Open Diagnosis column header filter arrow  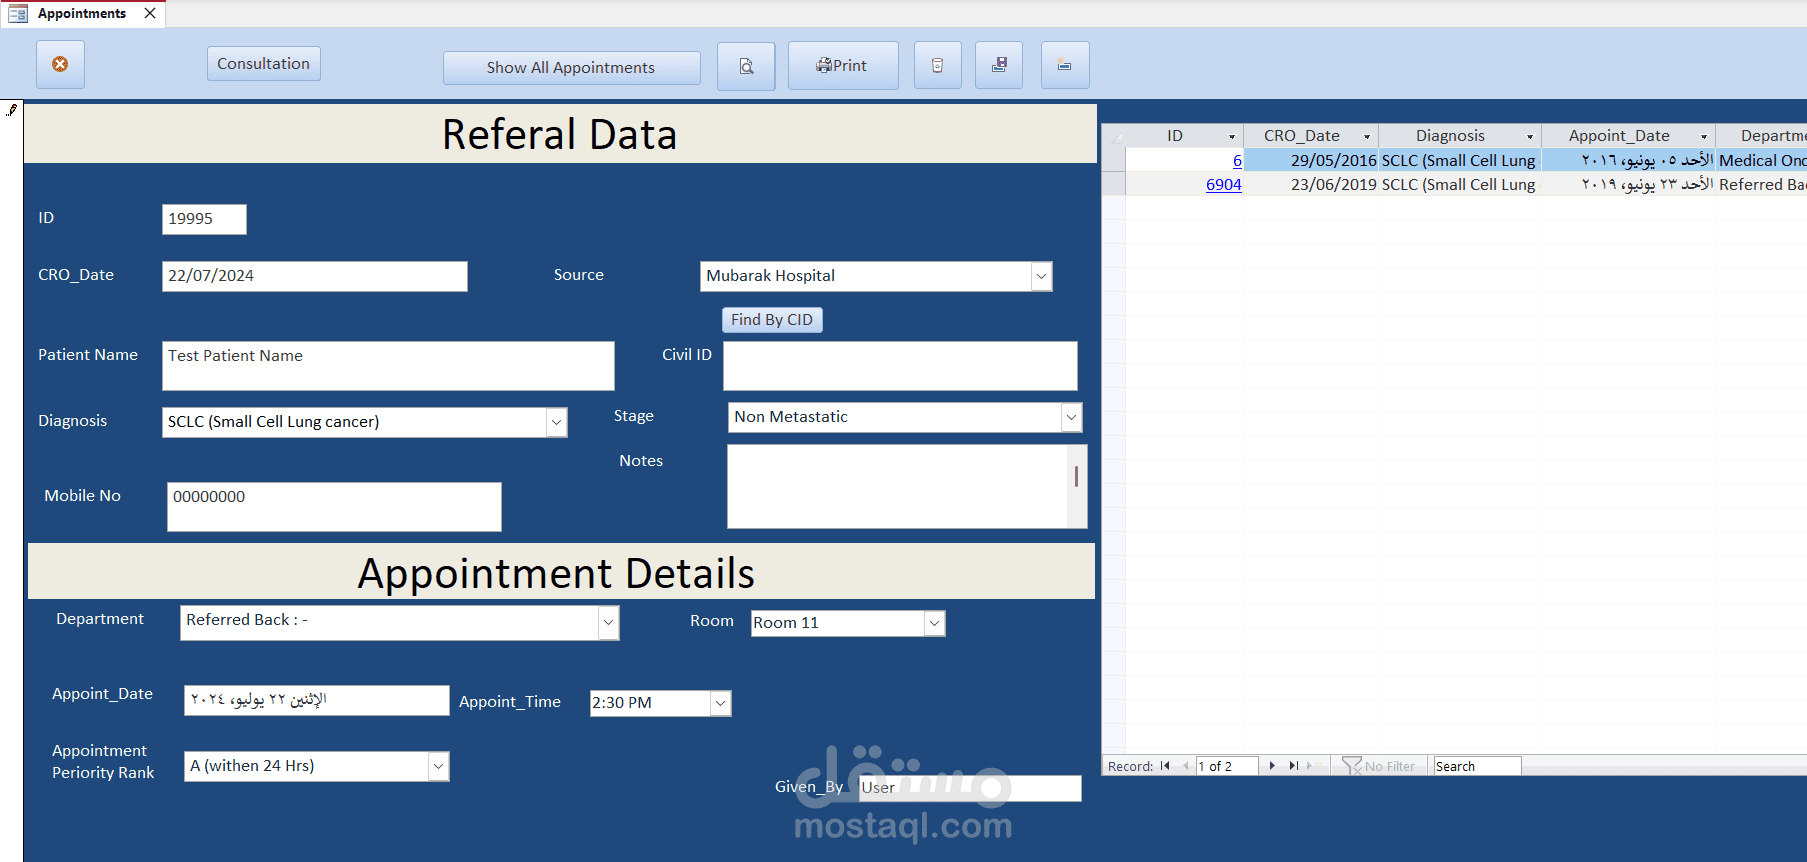(1530, 136)
